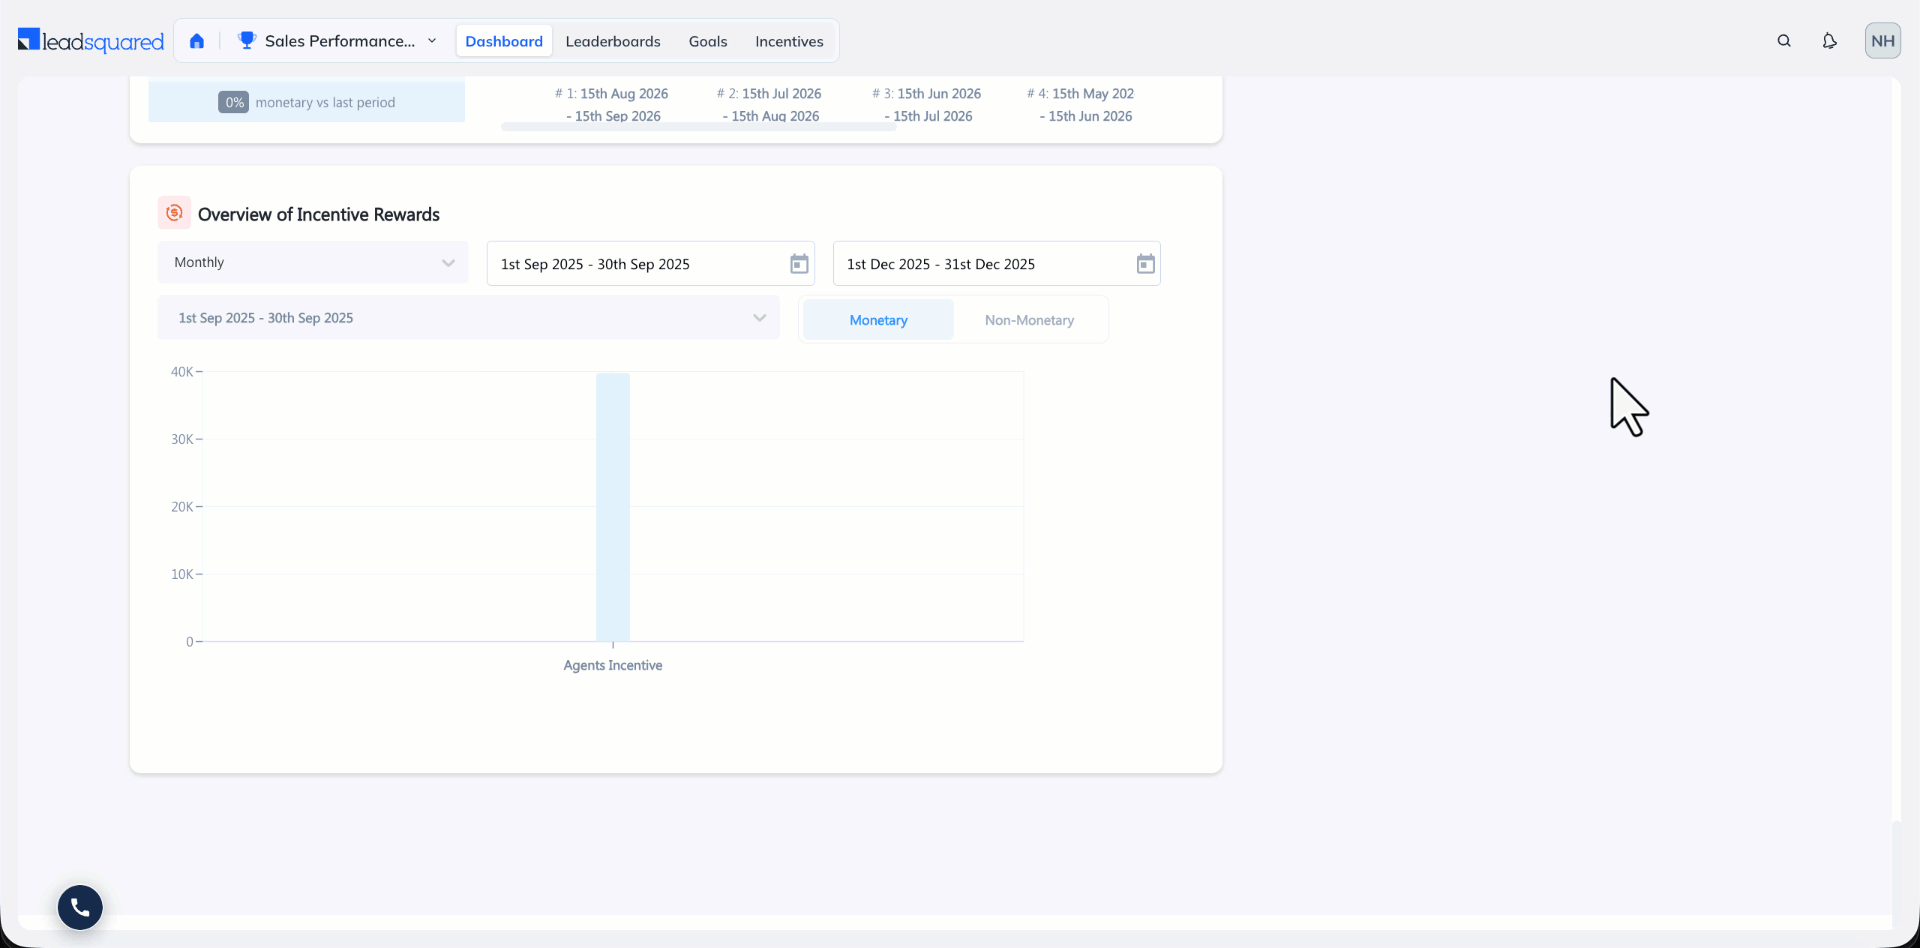Open the search icon in header
The width and height of the screenshot is (1920, 948).
click(1784, 41)
